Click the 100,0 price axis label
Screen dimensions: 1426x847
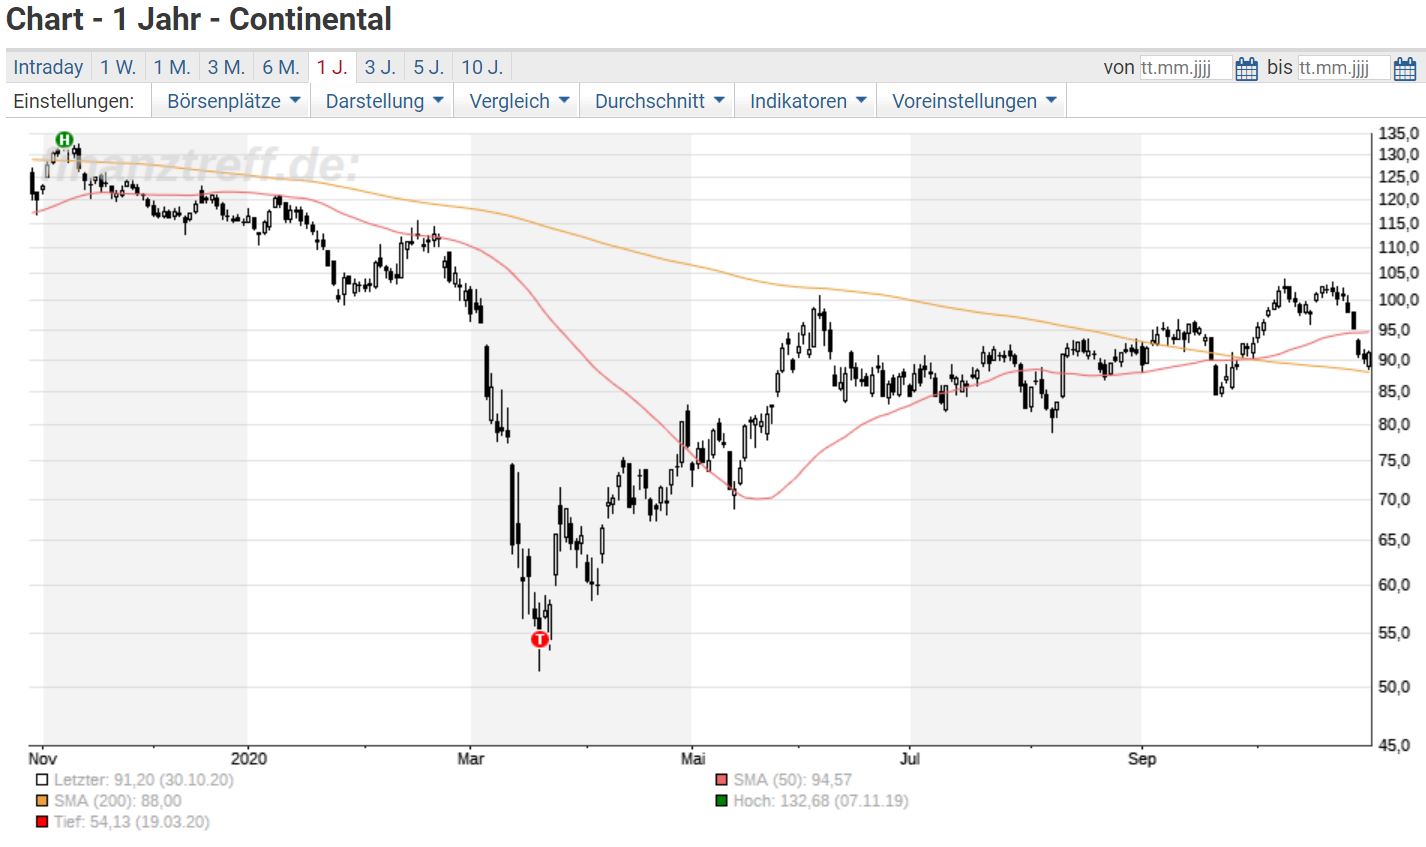(x=1399, y=300)
